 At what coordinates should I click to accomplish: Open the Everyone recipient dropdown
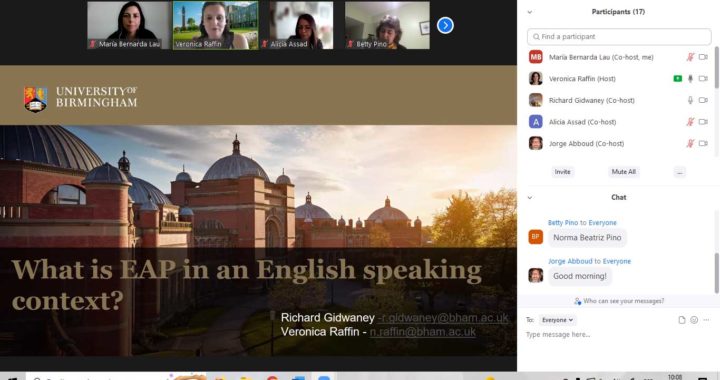point(557,320)
